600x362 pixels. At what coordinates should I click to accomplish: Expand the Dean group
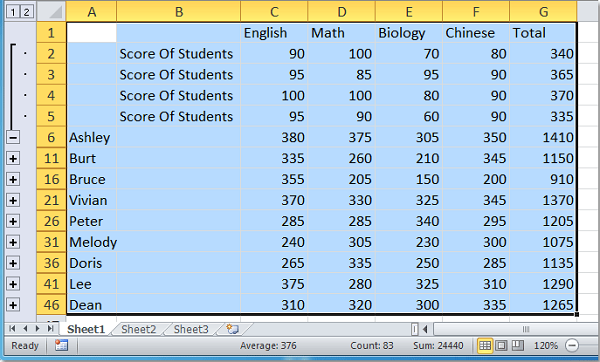pyautogui.click(x=13, y=305)
